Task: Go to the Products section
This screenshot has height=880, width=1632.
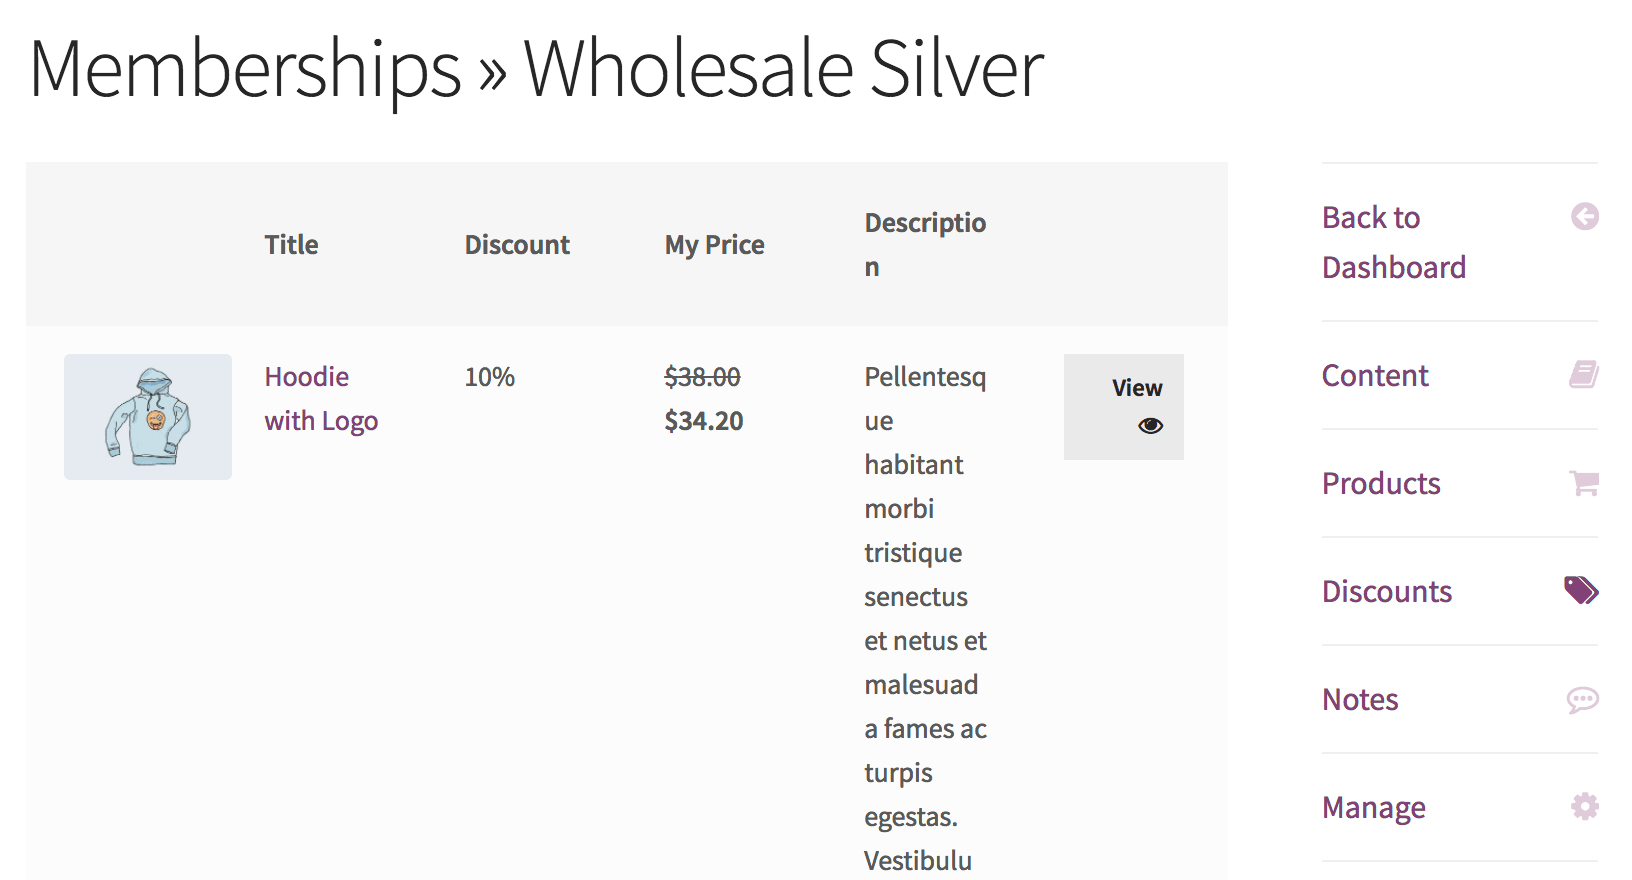Action: tap(1381, 483)
